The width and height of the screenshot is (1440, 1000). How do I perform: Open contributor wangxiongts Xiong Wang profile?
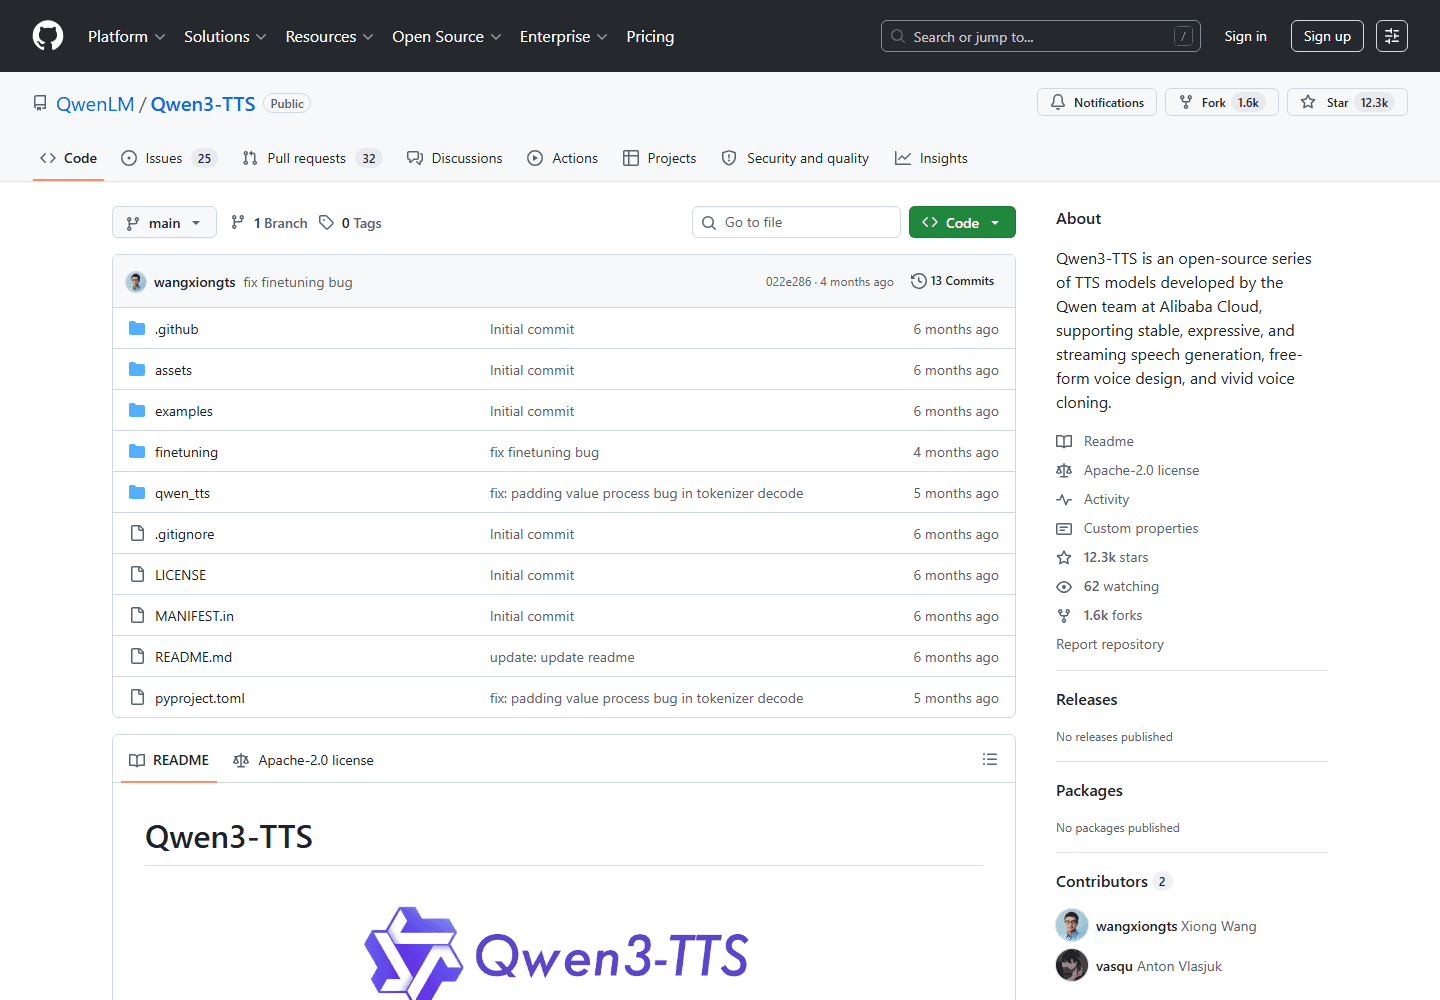click(x=1176, y=926)
